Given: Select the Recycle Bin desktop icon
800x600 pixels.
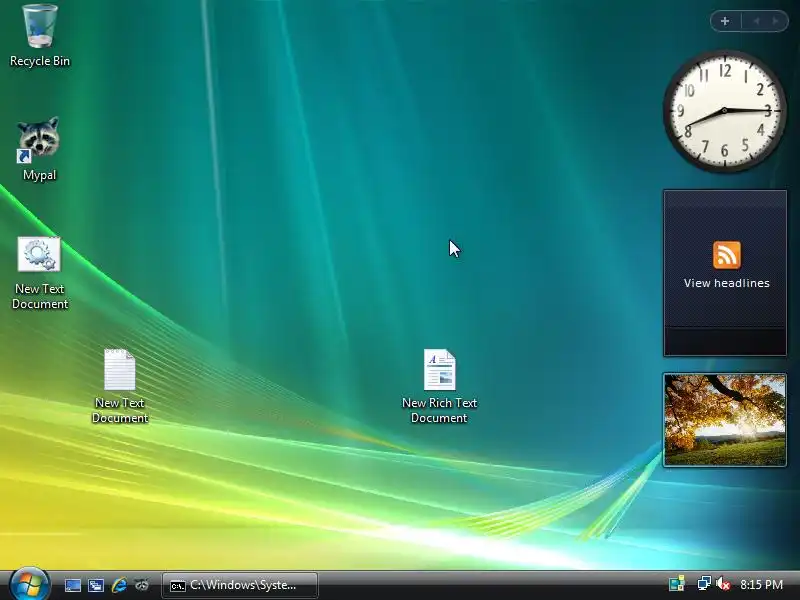Looking at the screenshot, I should pos(40,36).
